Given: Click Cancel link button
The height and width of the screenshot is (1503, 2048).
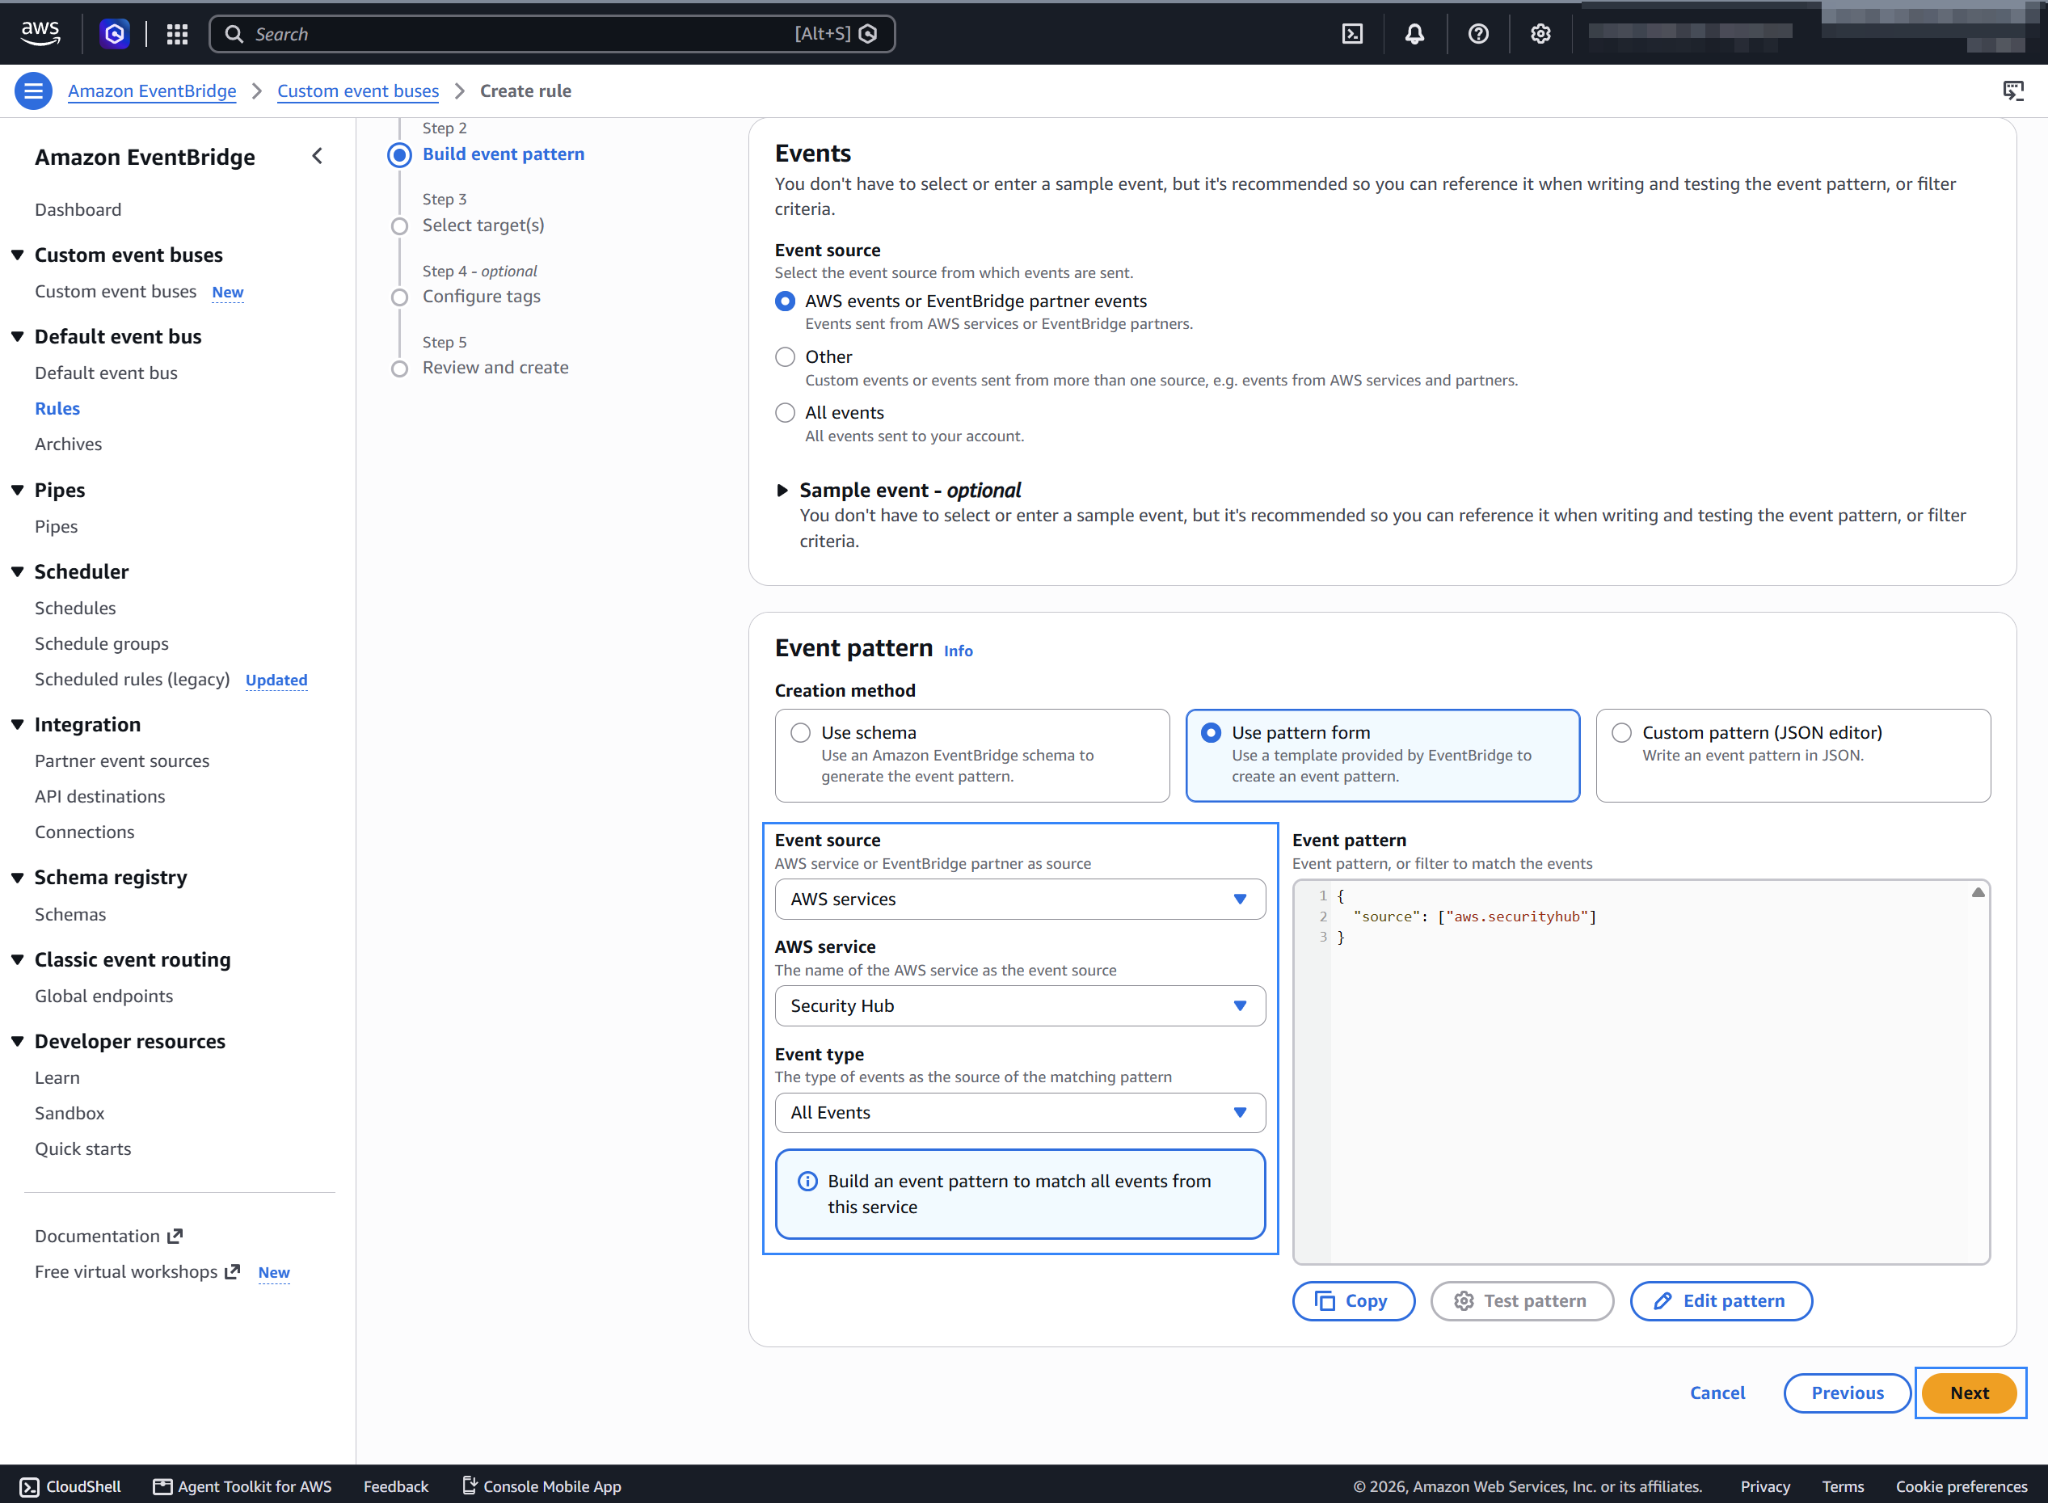Looking at the screenshot, I should 1717,1392.
